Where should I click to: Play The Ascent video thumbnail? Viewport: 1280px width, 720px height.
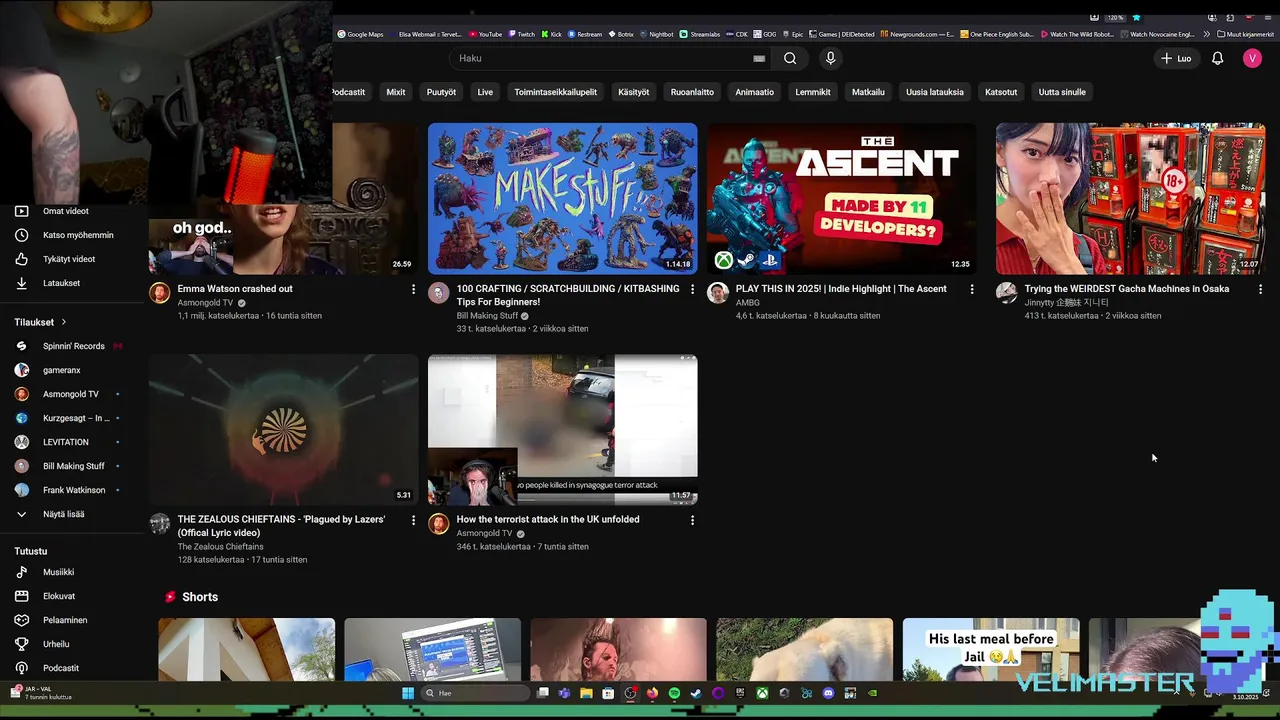tap(841, 198)
